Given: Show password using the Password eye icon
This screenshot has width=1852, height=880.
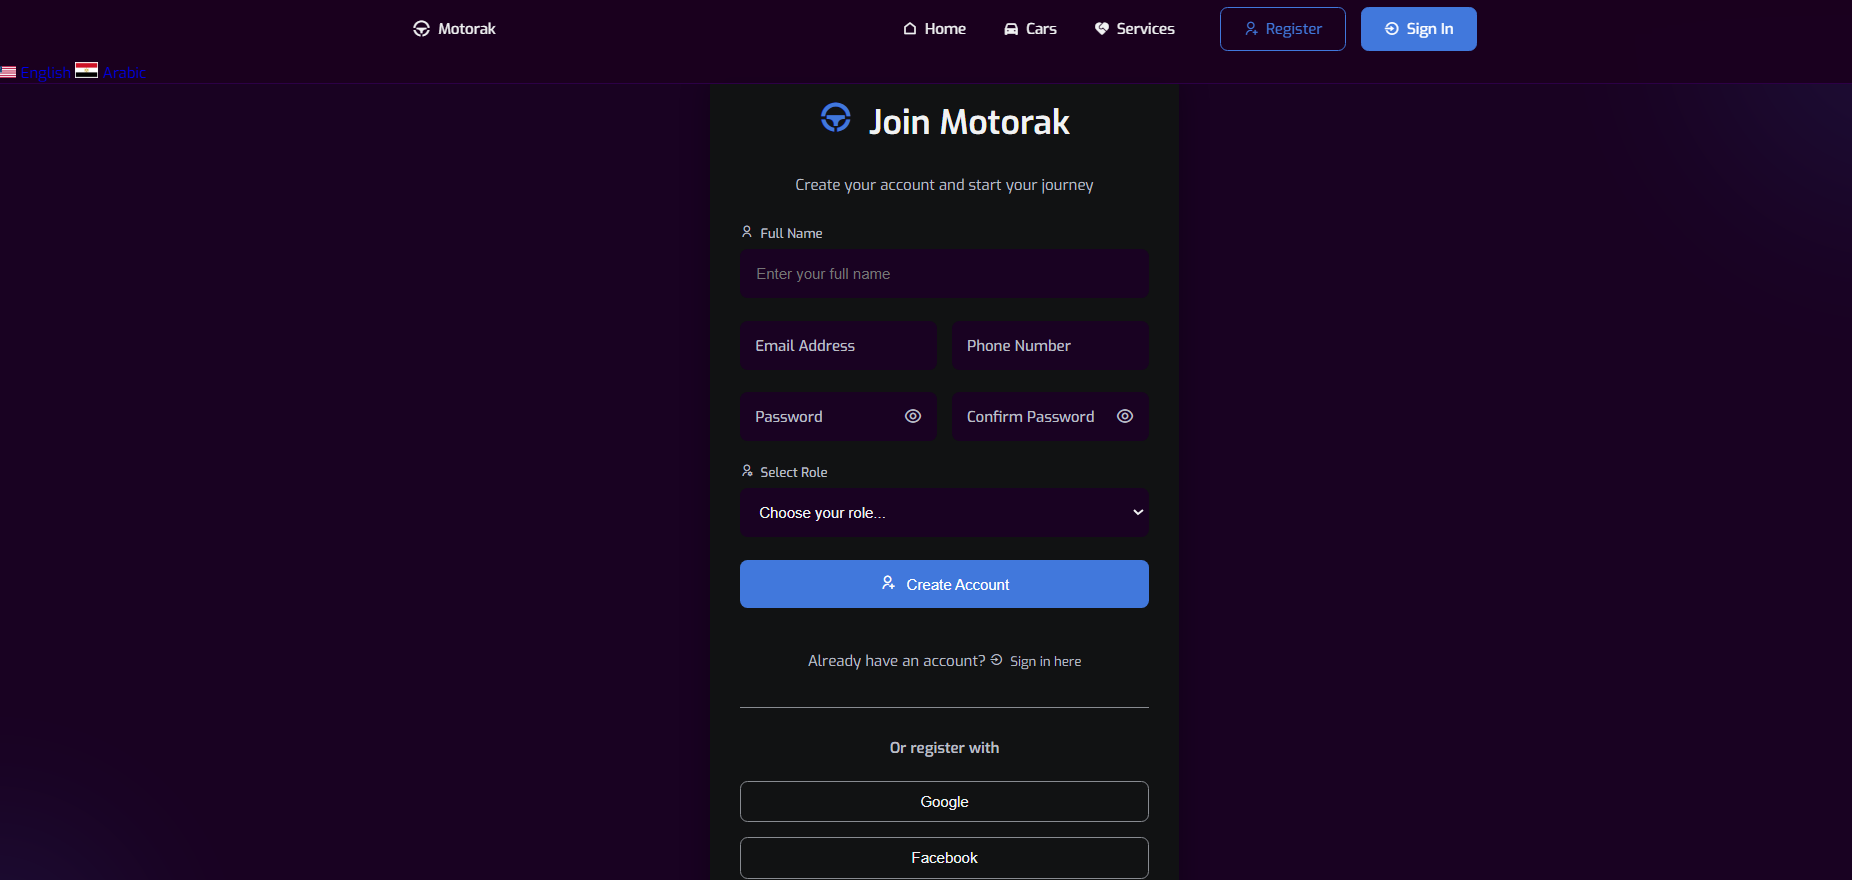Looking at the screenshot, I should click(913, 416).
